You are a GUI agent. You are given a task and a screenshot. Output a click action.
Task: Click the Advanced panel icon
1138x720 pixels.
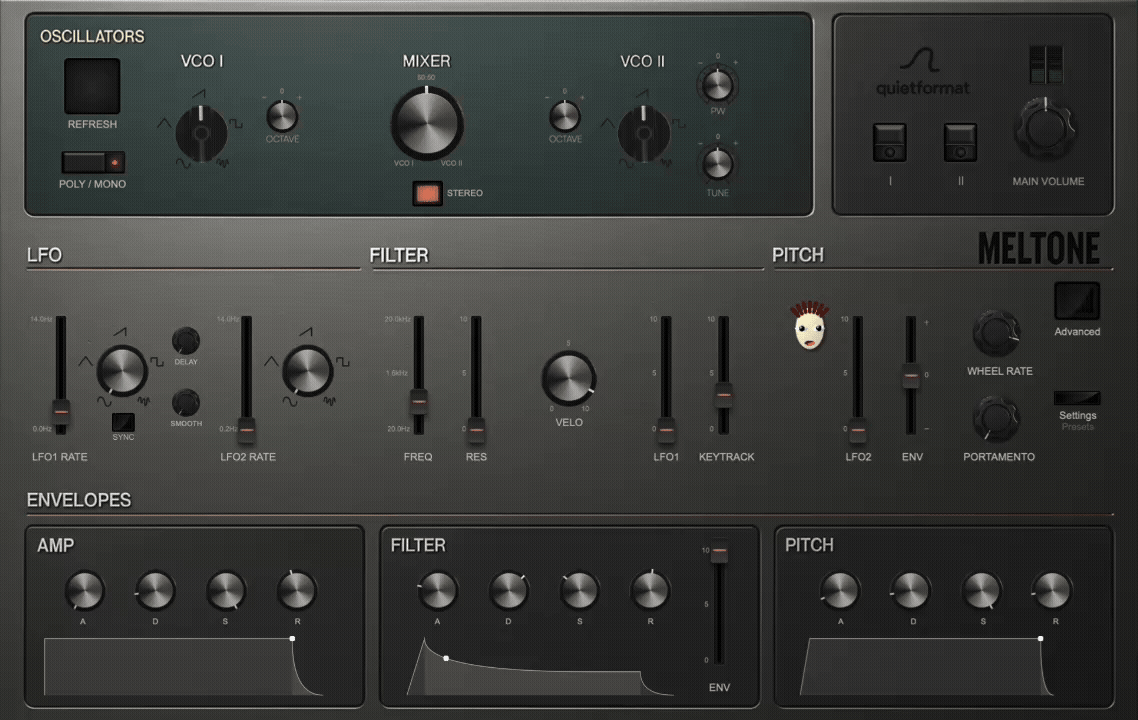click(1077, 301)
